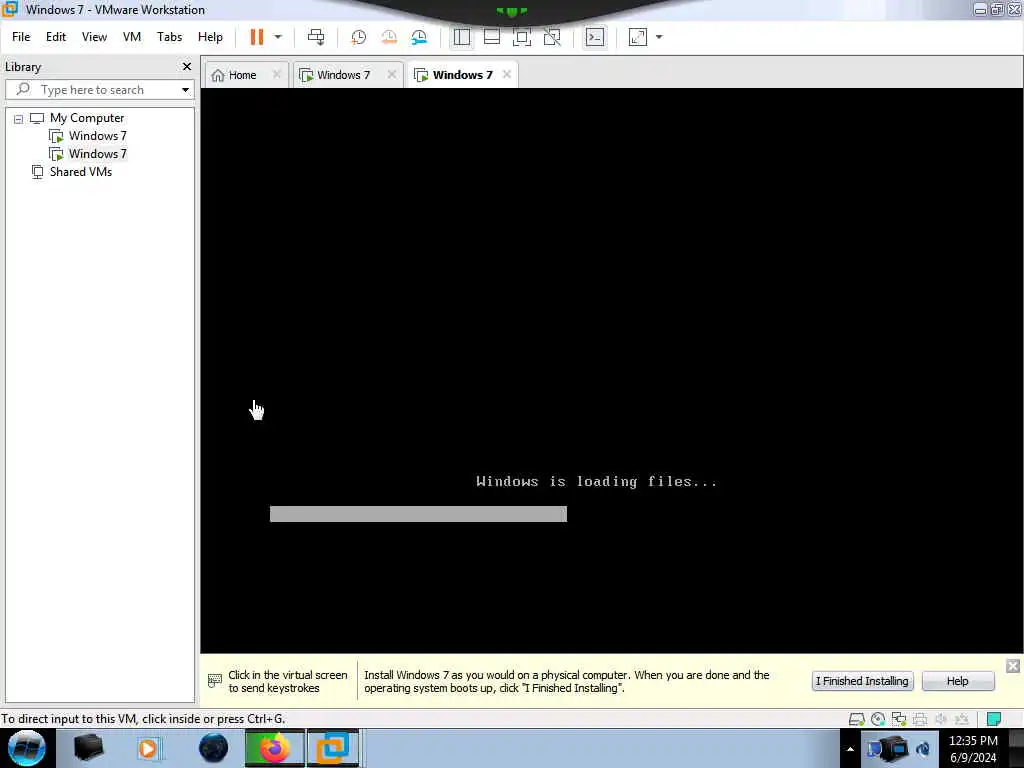Open the View menu

[x=94, y=37]
